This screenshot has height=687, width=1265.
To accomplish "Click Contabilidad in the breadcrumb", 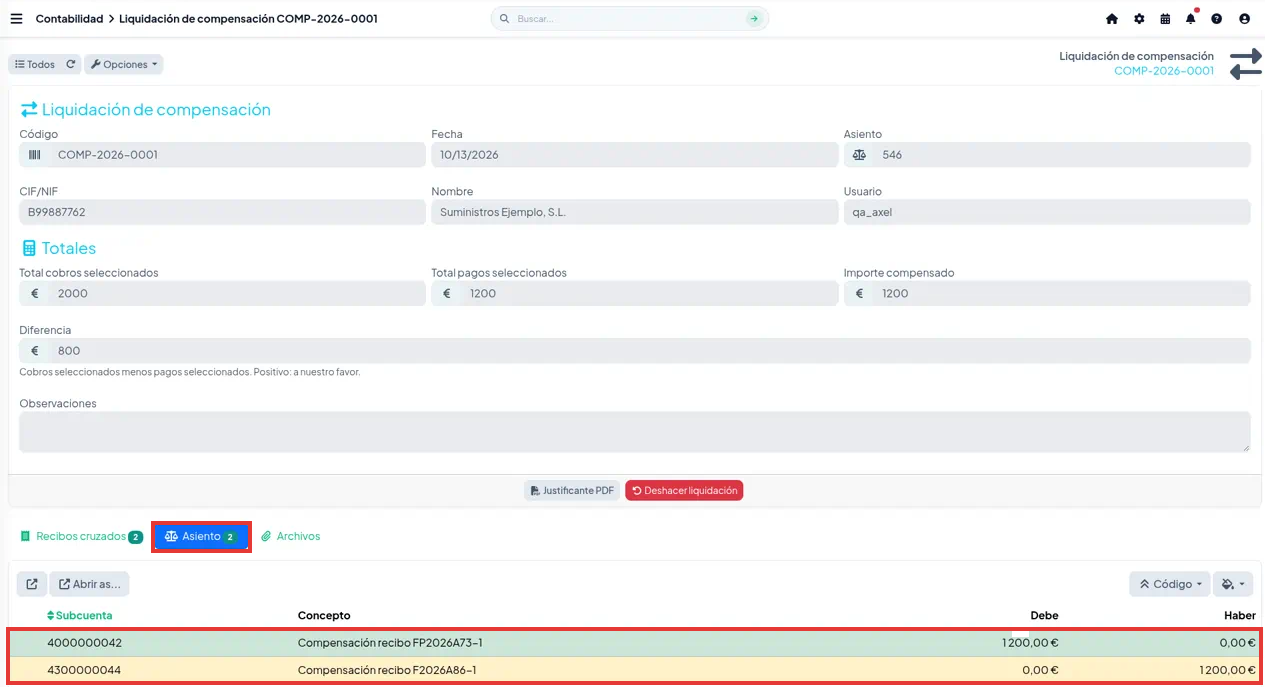I will pos(69,19).
